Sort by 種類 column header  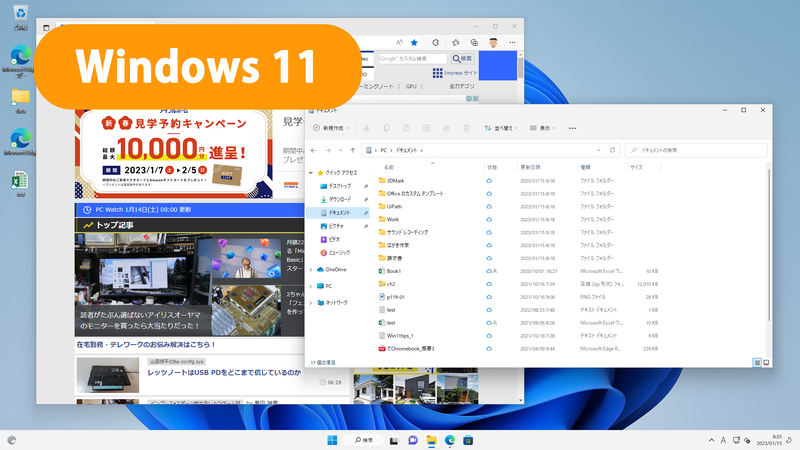[x=585, y=167]
